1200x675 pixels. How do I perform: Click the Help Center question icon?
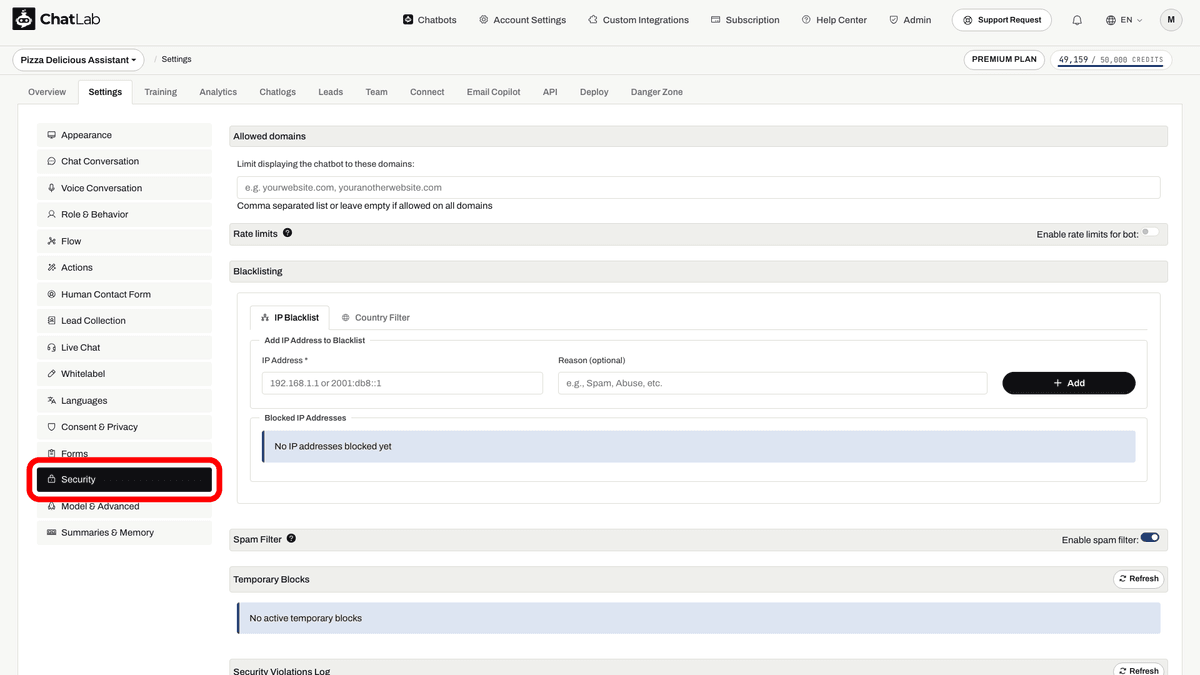[807, 20]
